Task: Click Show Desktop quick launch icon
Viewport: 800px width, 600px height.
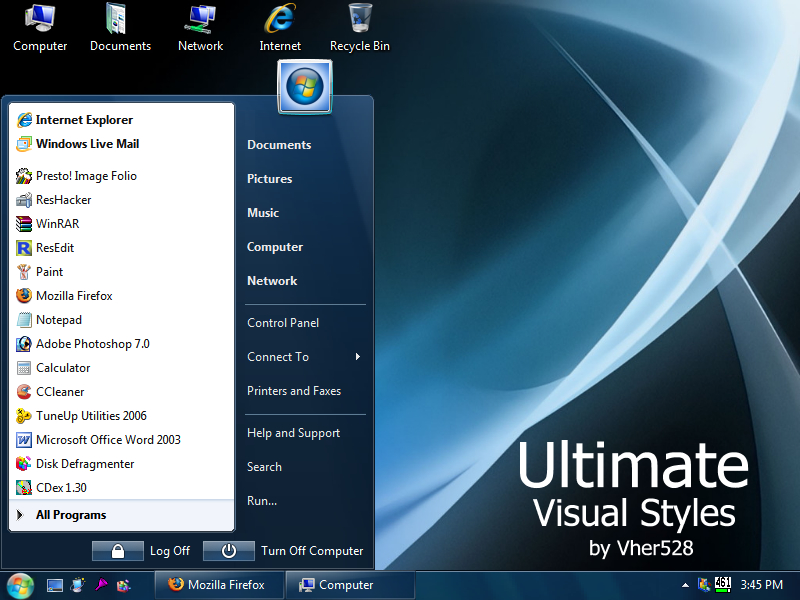Action: [55, 585]
